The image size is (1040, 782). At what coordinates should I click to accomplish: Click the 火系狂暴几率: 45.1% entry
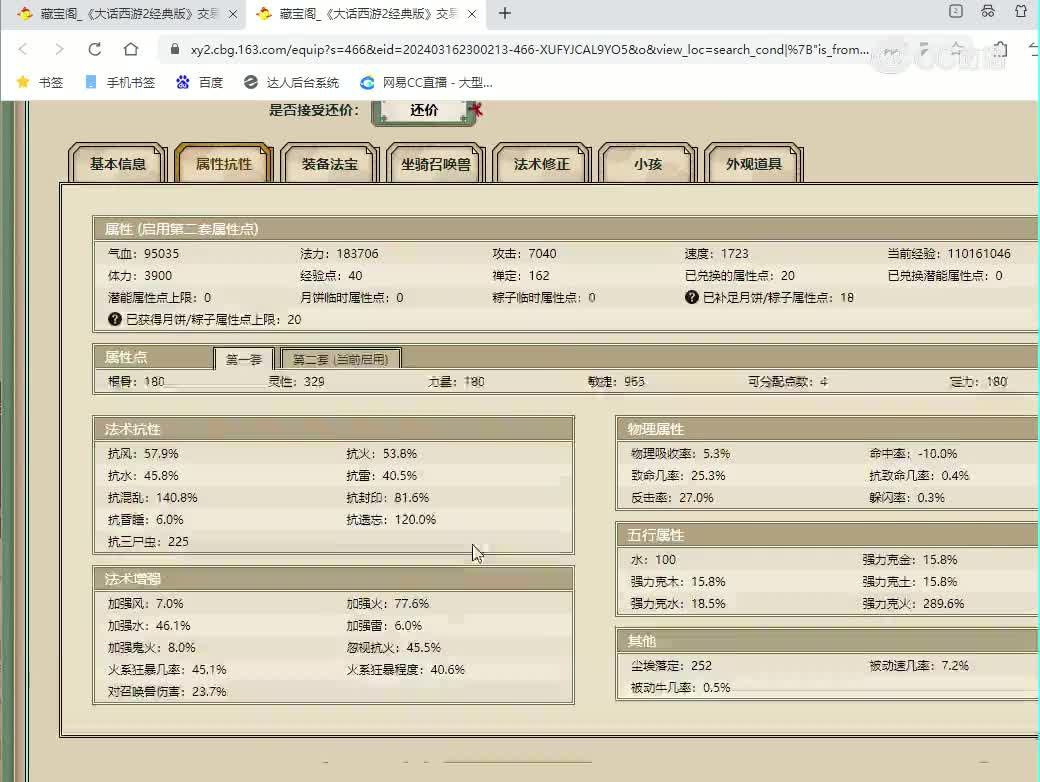click(167, 669)
